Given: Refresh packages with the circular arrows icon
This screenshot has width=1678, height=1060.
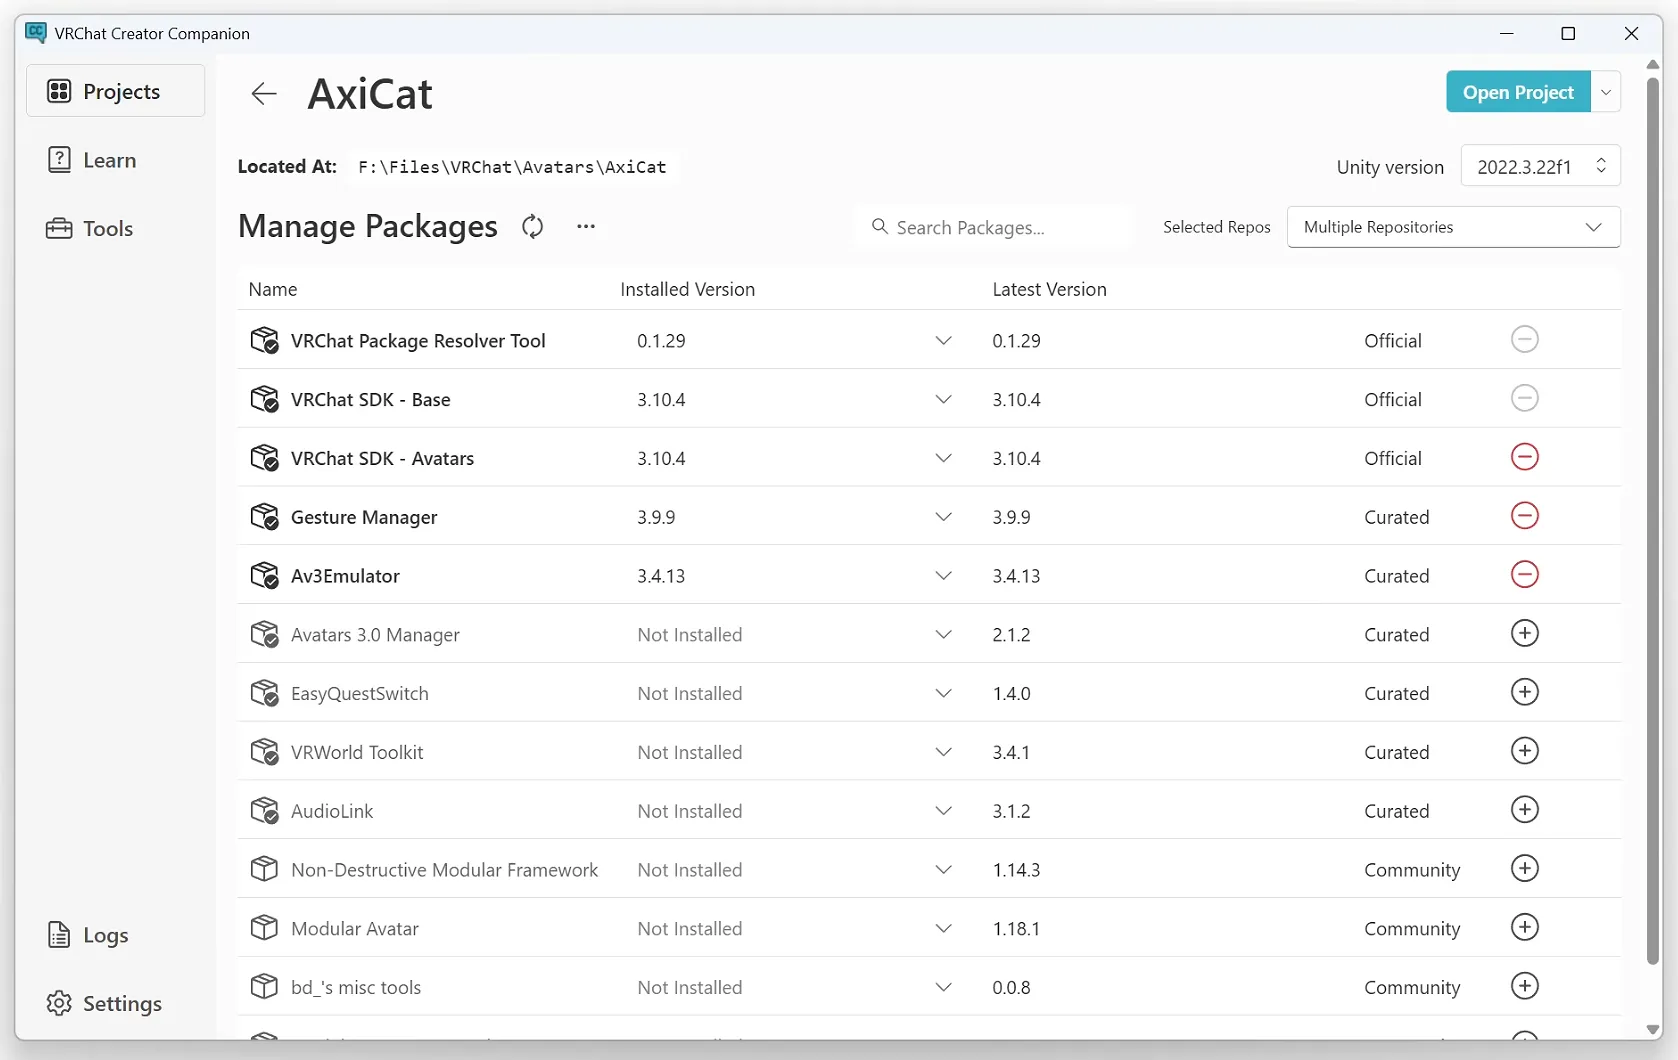Looking at the screenshot, I should pos(533,227).
